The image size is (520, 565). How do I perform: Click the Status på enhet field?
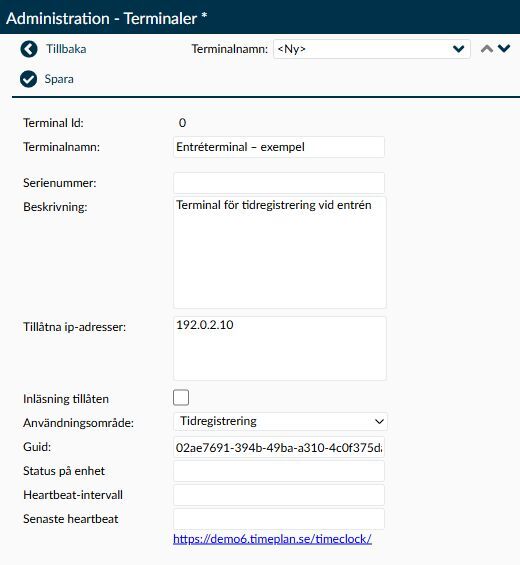click(279, 471)
